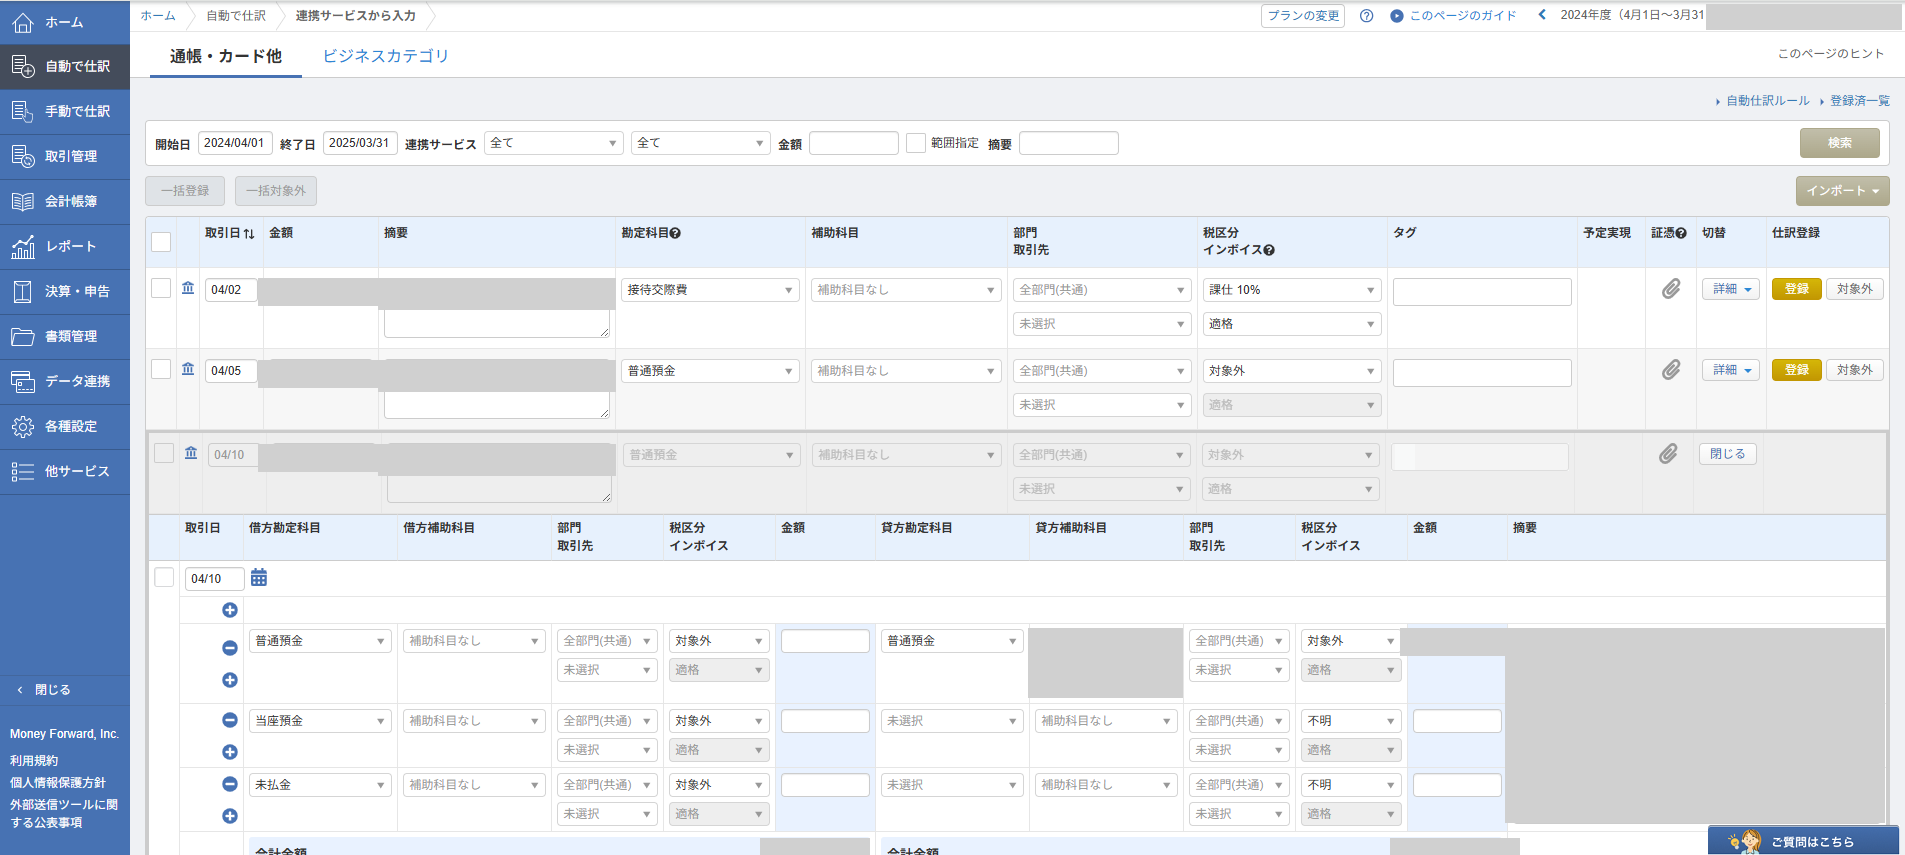This screenshot has width=1905, height=855.
Task: Check the 04/02 transaction checkbox
Action: (161, 288)
